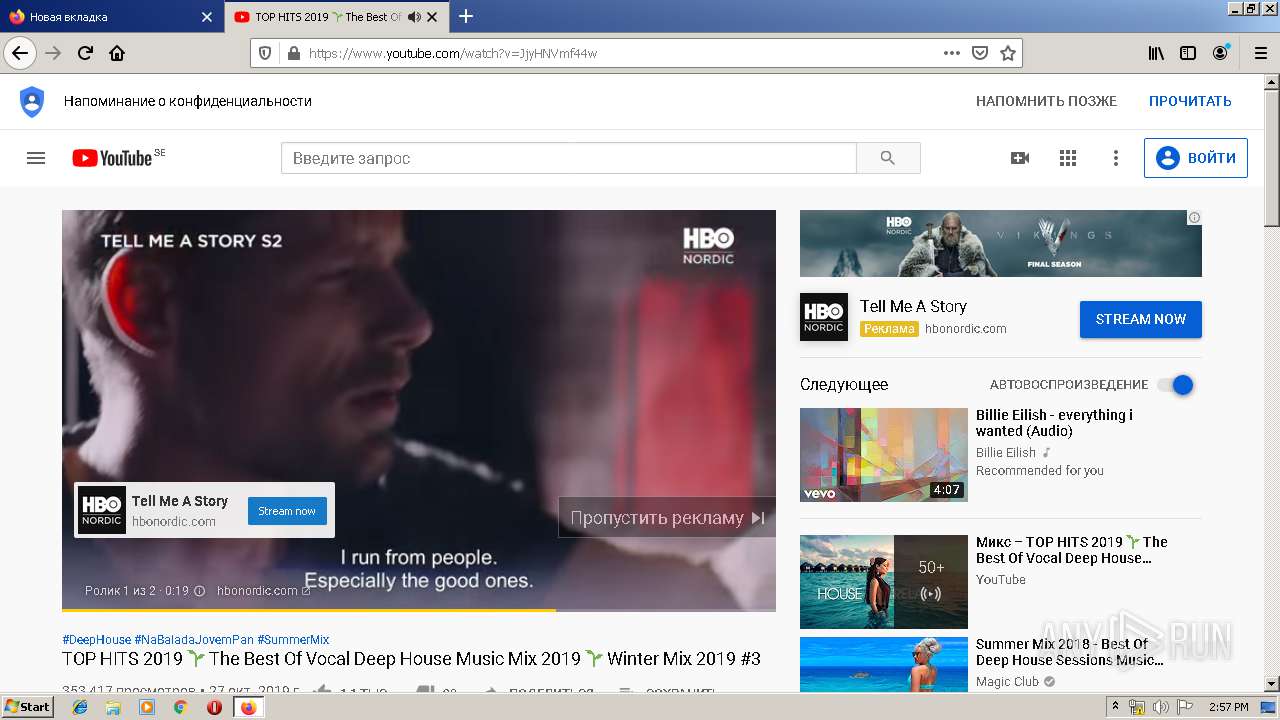This screenshot has height=720, width=1280.
Task: Open Firefox Library menu
Action: [x=1156, y=53]
